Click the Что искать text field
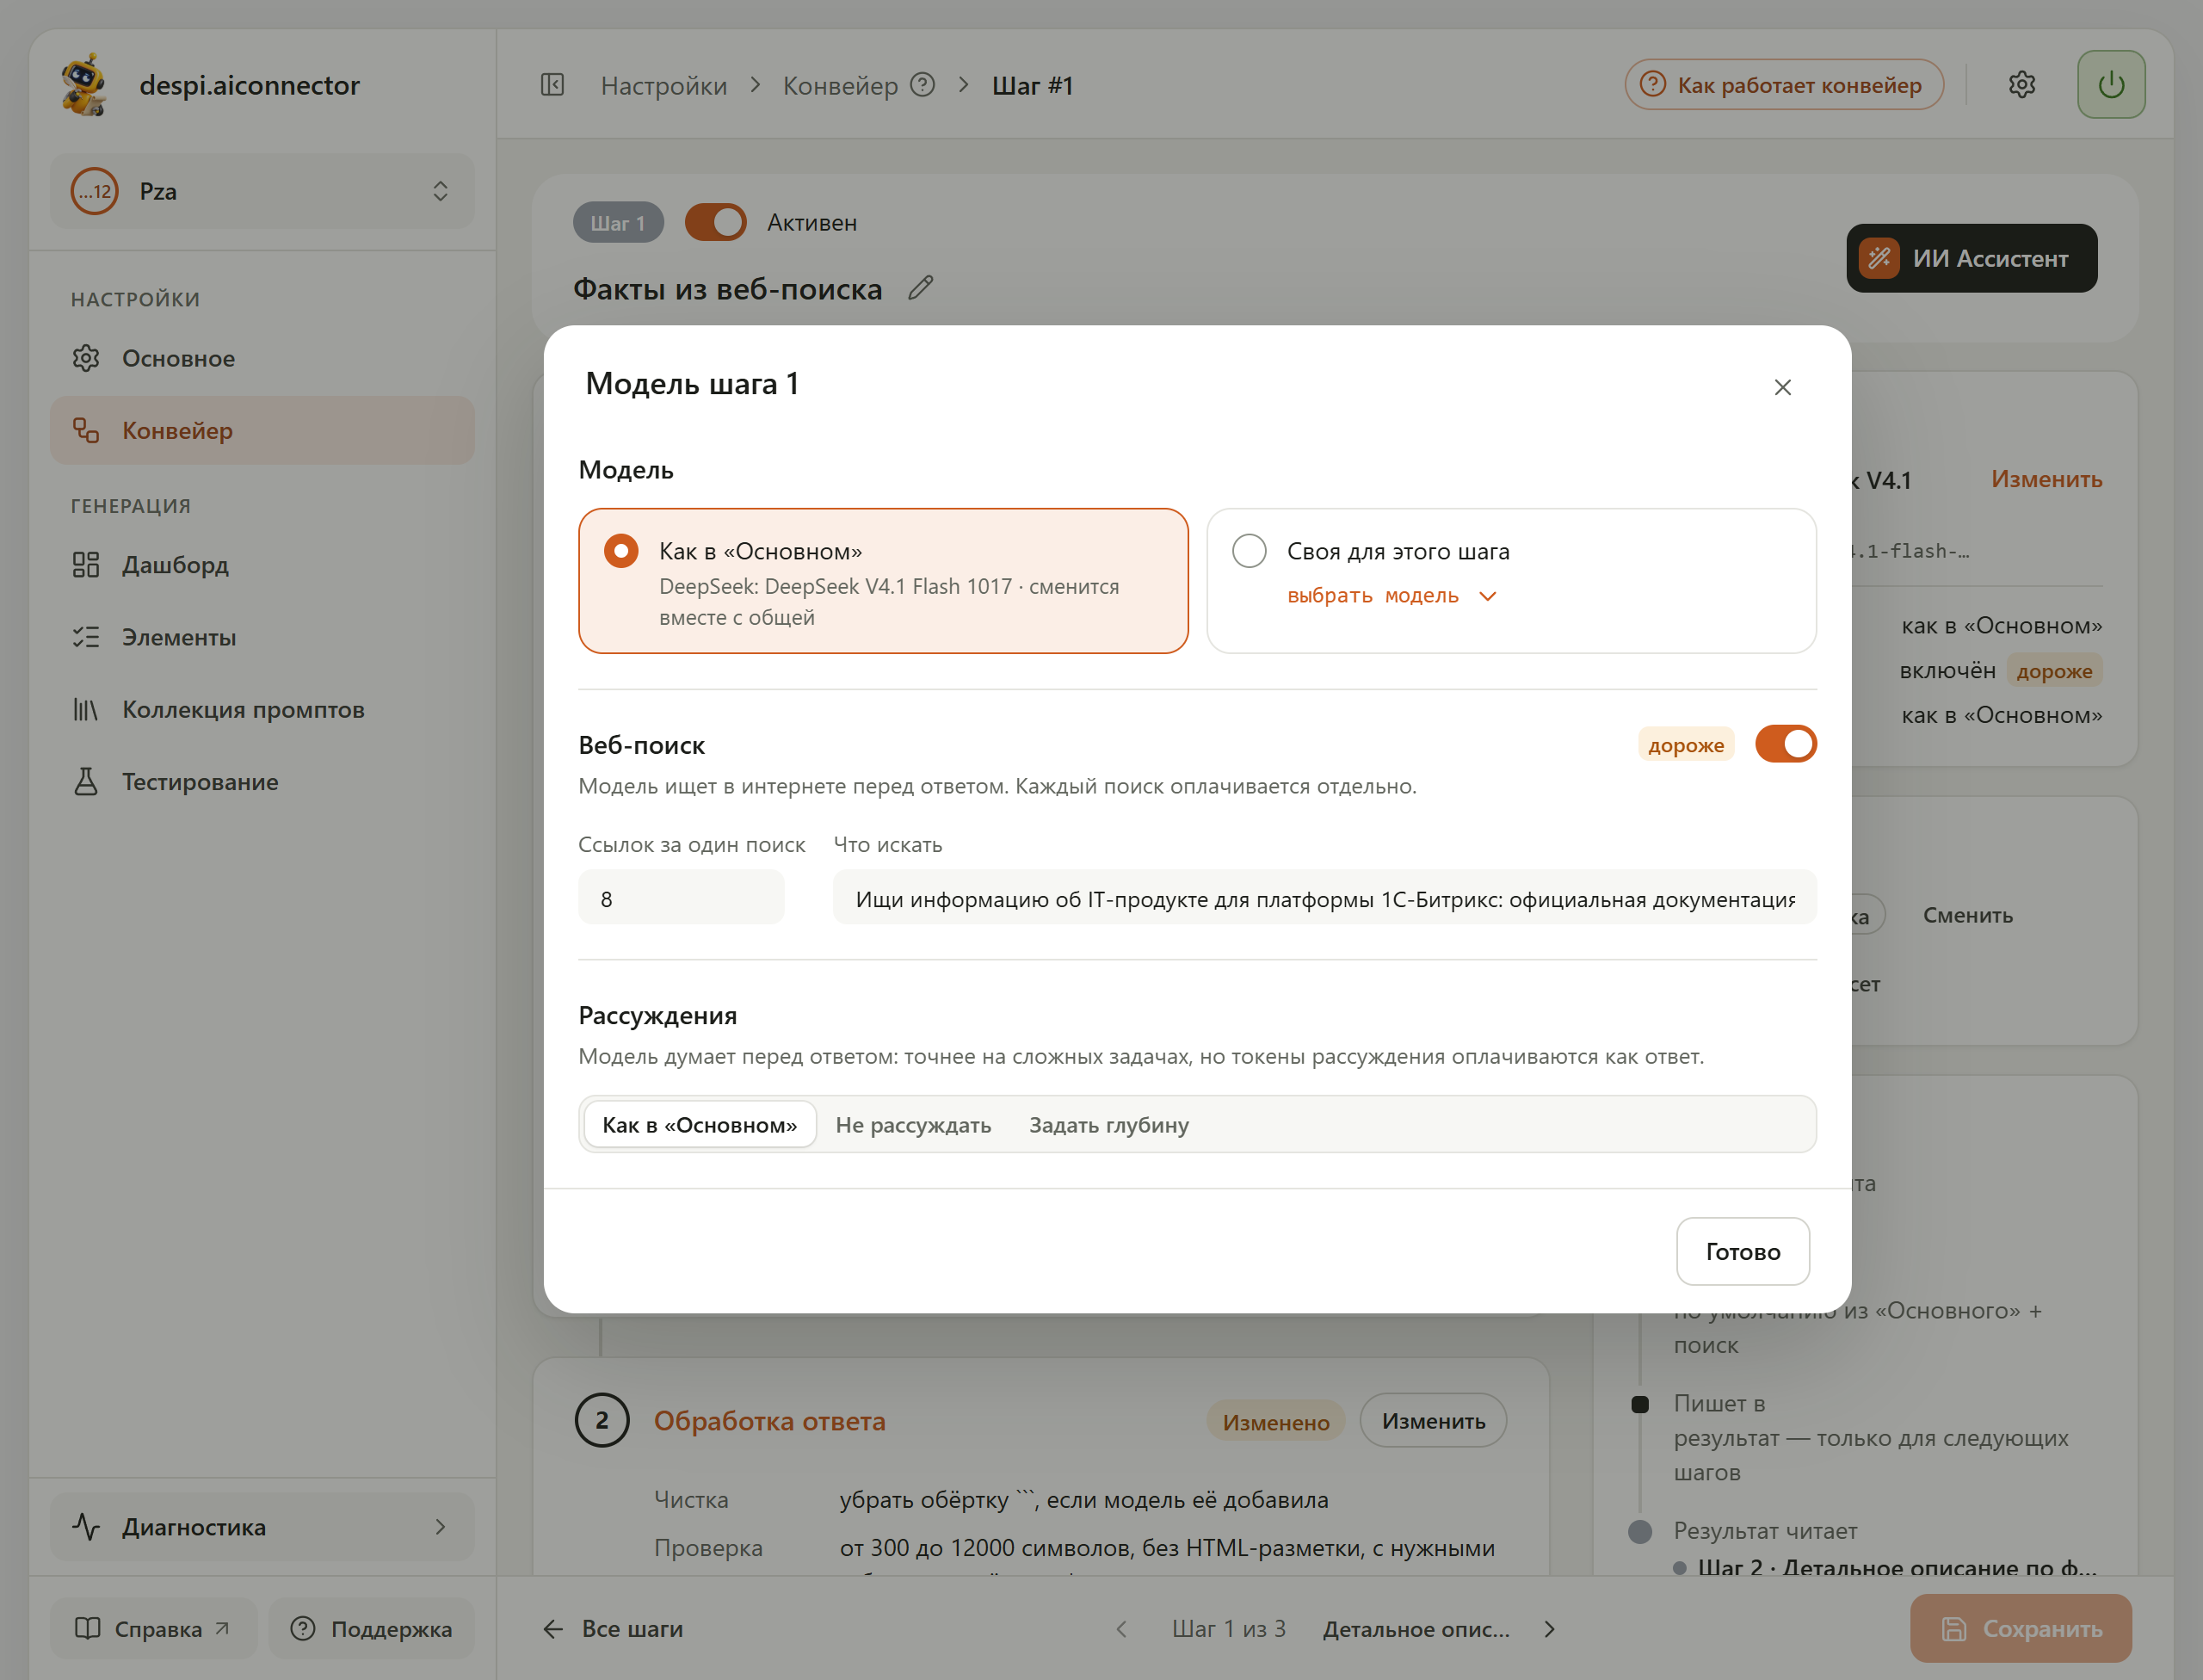The width and height of the screenshot is (2203, 1680). click(x=1324, y=898)
